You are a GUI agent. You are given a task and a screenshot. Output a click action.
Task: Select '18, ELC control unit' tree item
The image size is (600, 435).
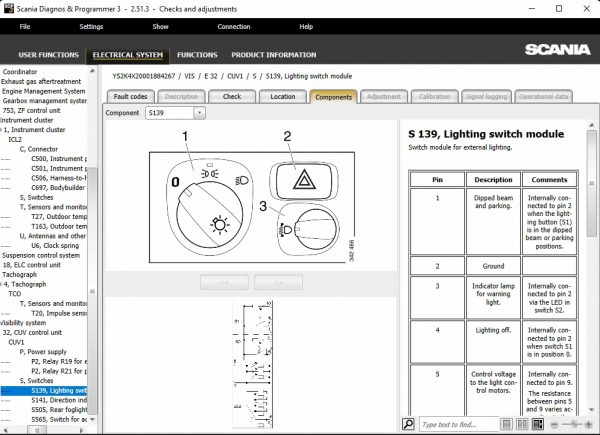[x=31, y=265]
